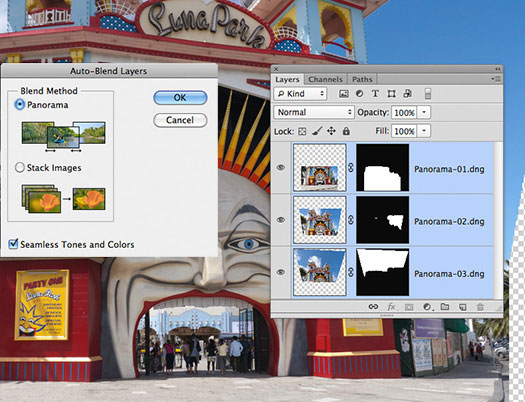Click the type layer filter icon
Viewport: 525px width, 402px height.
[x=375, y=94]
